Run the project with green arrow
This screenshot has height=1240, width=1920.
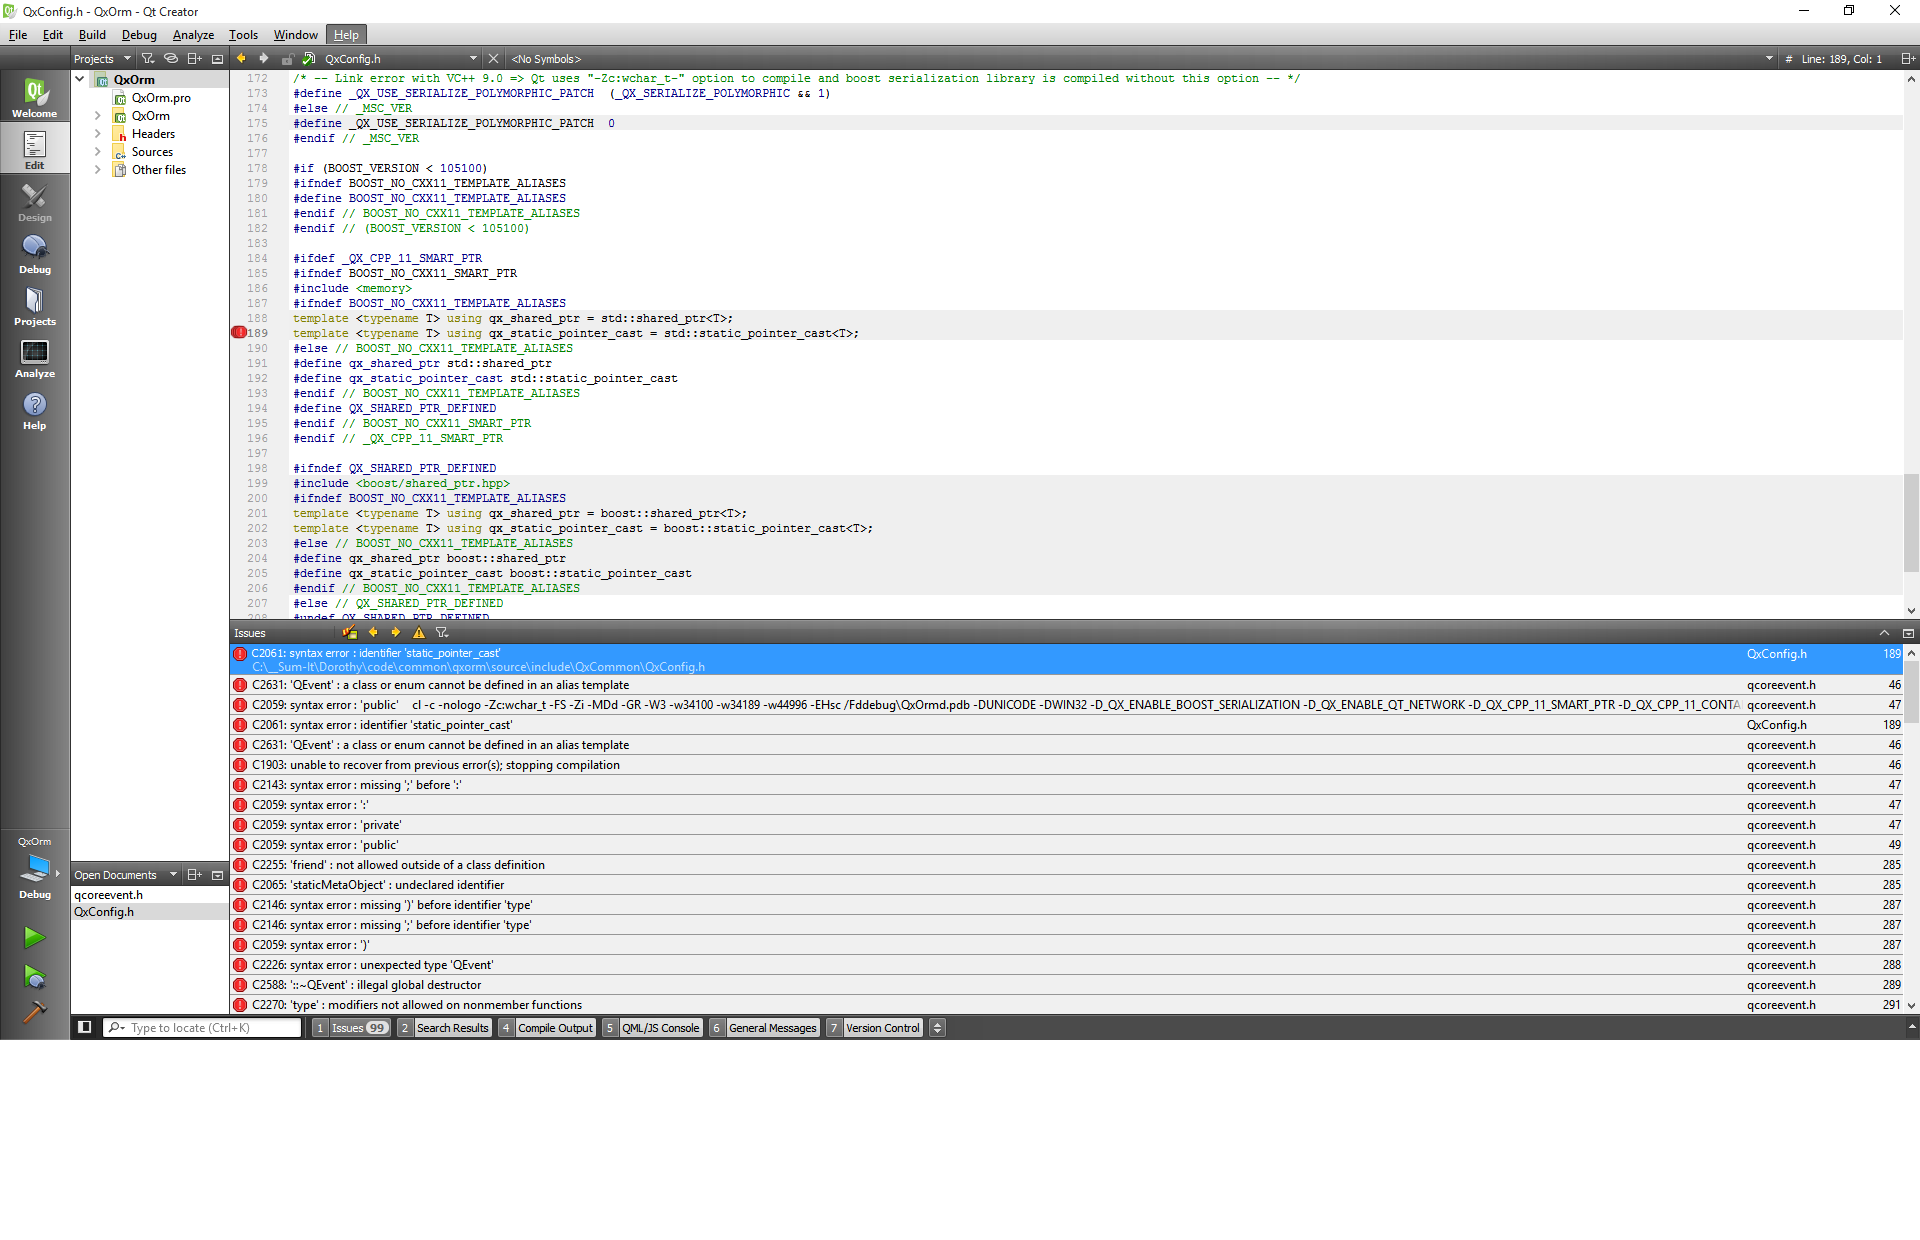tap(35, 937)
